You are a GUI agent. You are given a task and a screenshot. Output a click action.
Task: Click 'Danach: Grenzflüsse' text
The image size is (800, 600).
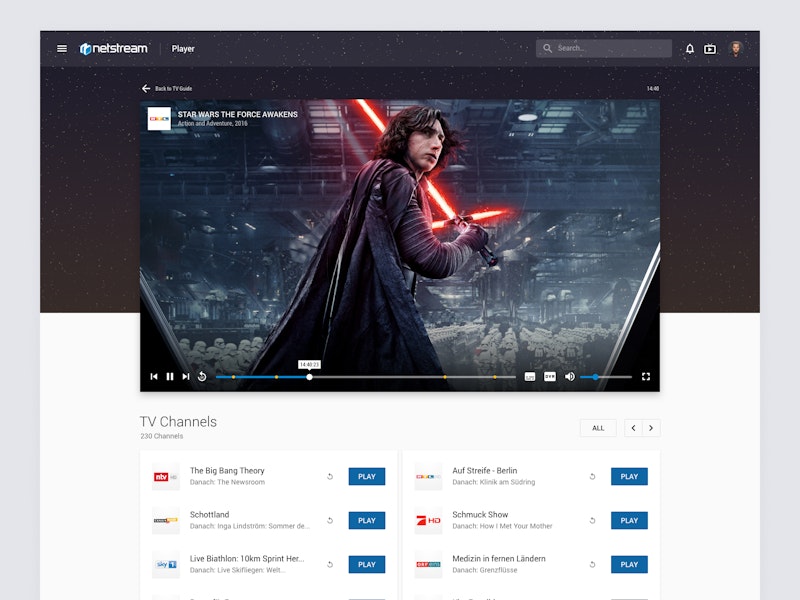tap(485, 570)
